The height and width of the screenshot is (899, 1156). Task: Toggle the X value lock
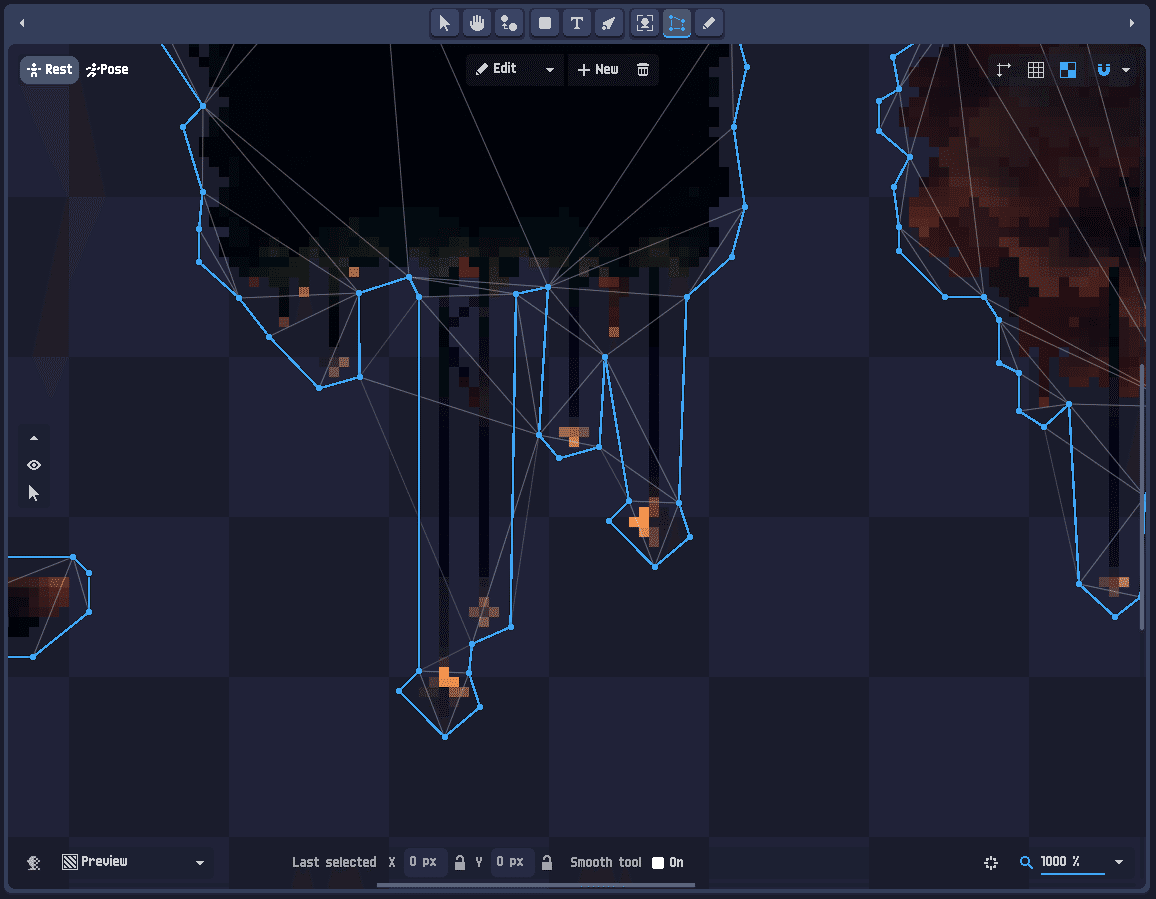click(459, 862)
